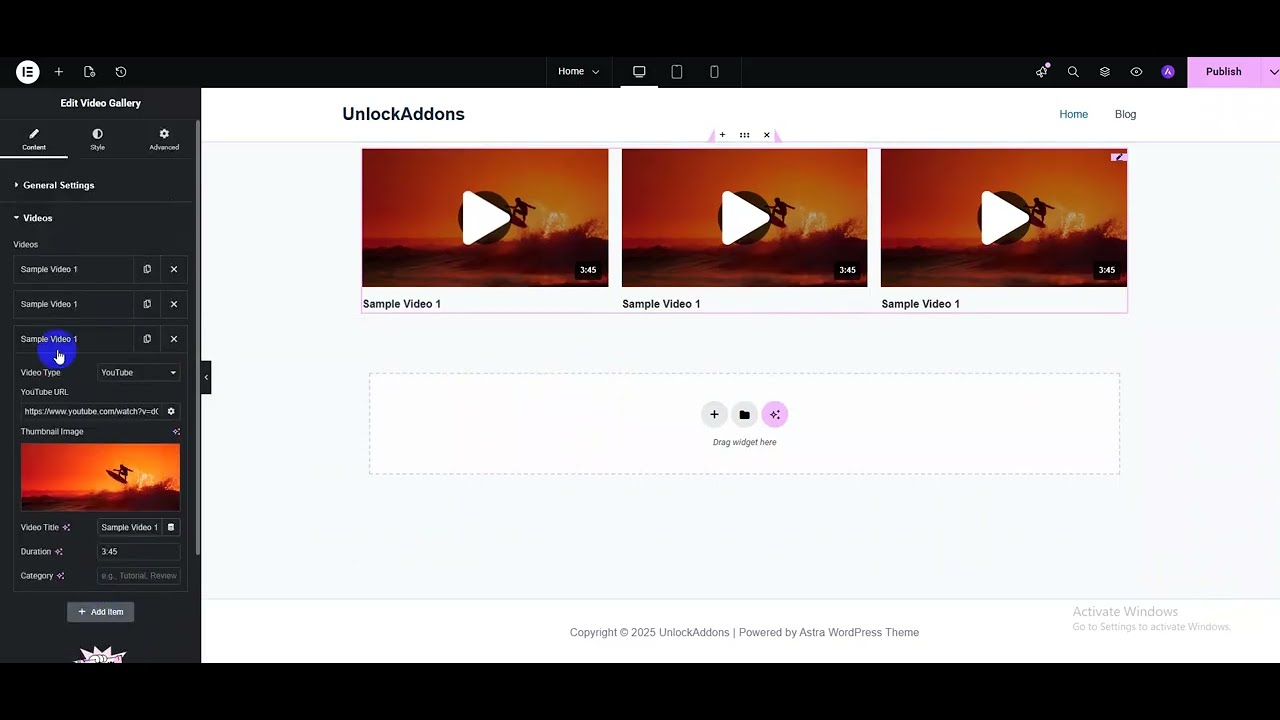The width and height of the screenshot is (1280, 720).
Task: Click the Home navigation link
Action: tap(1073, 114)
